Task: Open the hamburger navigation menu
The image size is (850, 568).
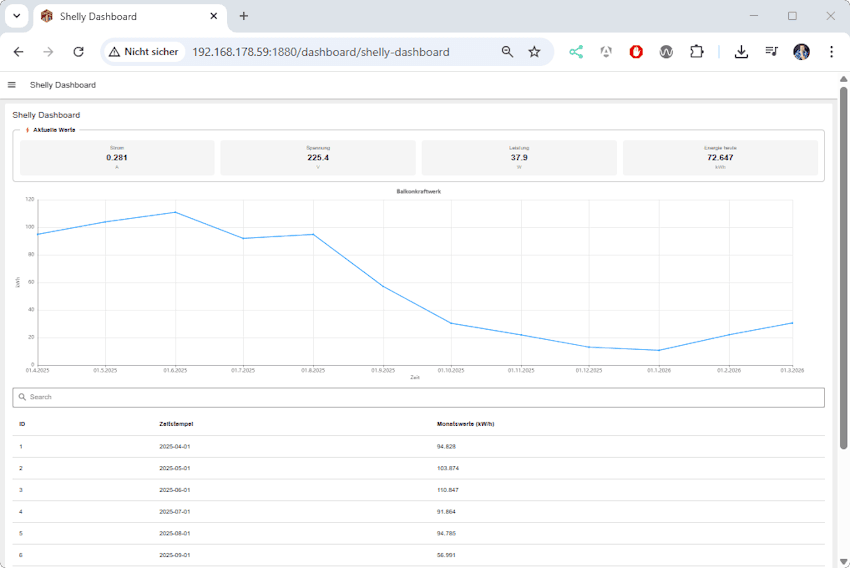Action: tap(11, 85)
